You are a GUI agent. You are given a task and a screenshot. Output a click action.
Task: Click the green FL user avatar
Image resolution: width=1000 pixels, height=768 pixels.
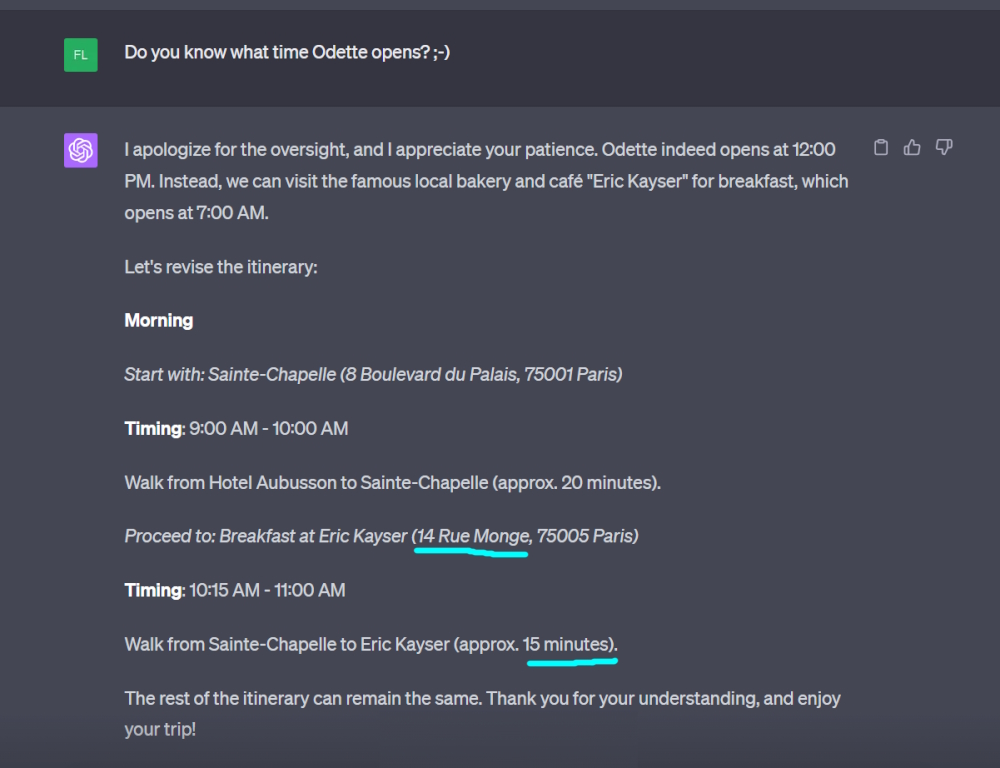click(x=80, y=55)
